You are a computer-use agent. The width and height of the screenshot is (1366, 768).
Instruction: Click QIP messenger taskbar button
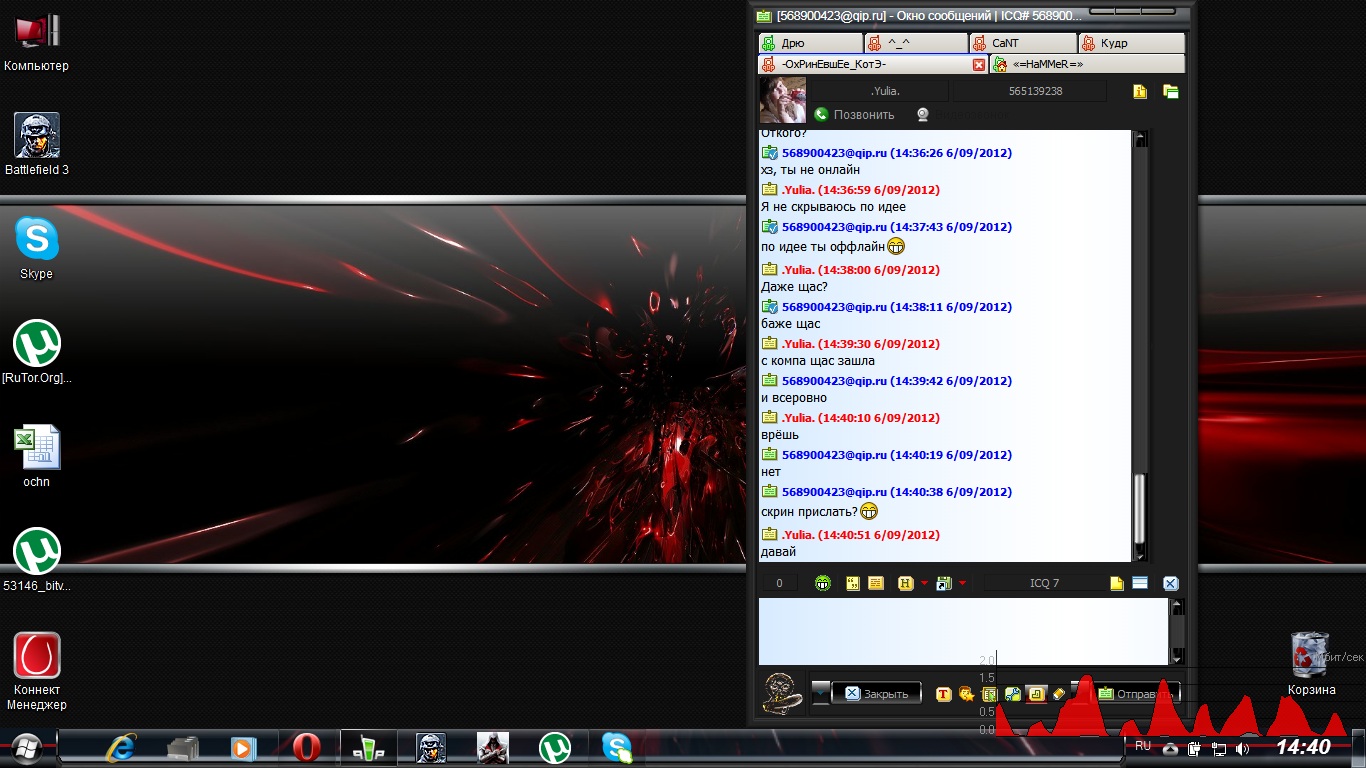click(x=368, y=747)
